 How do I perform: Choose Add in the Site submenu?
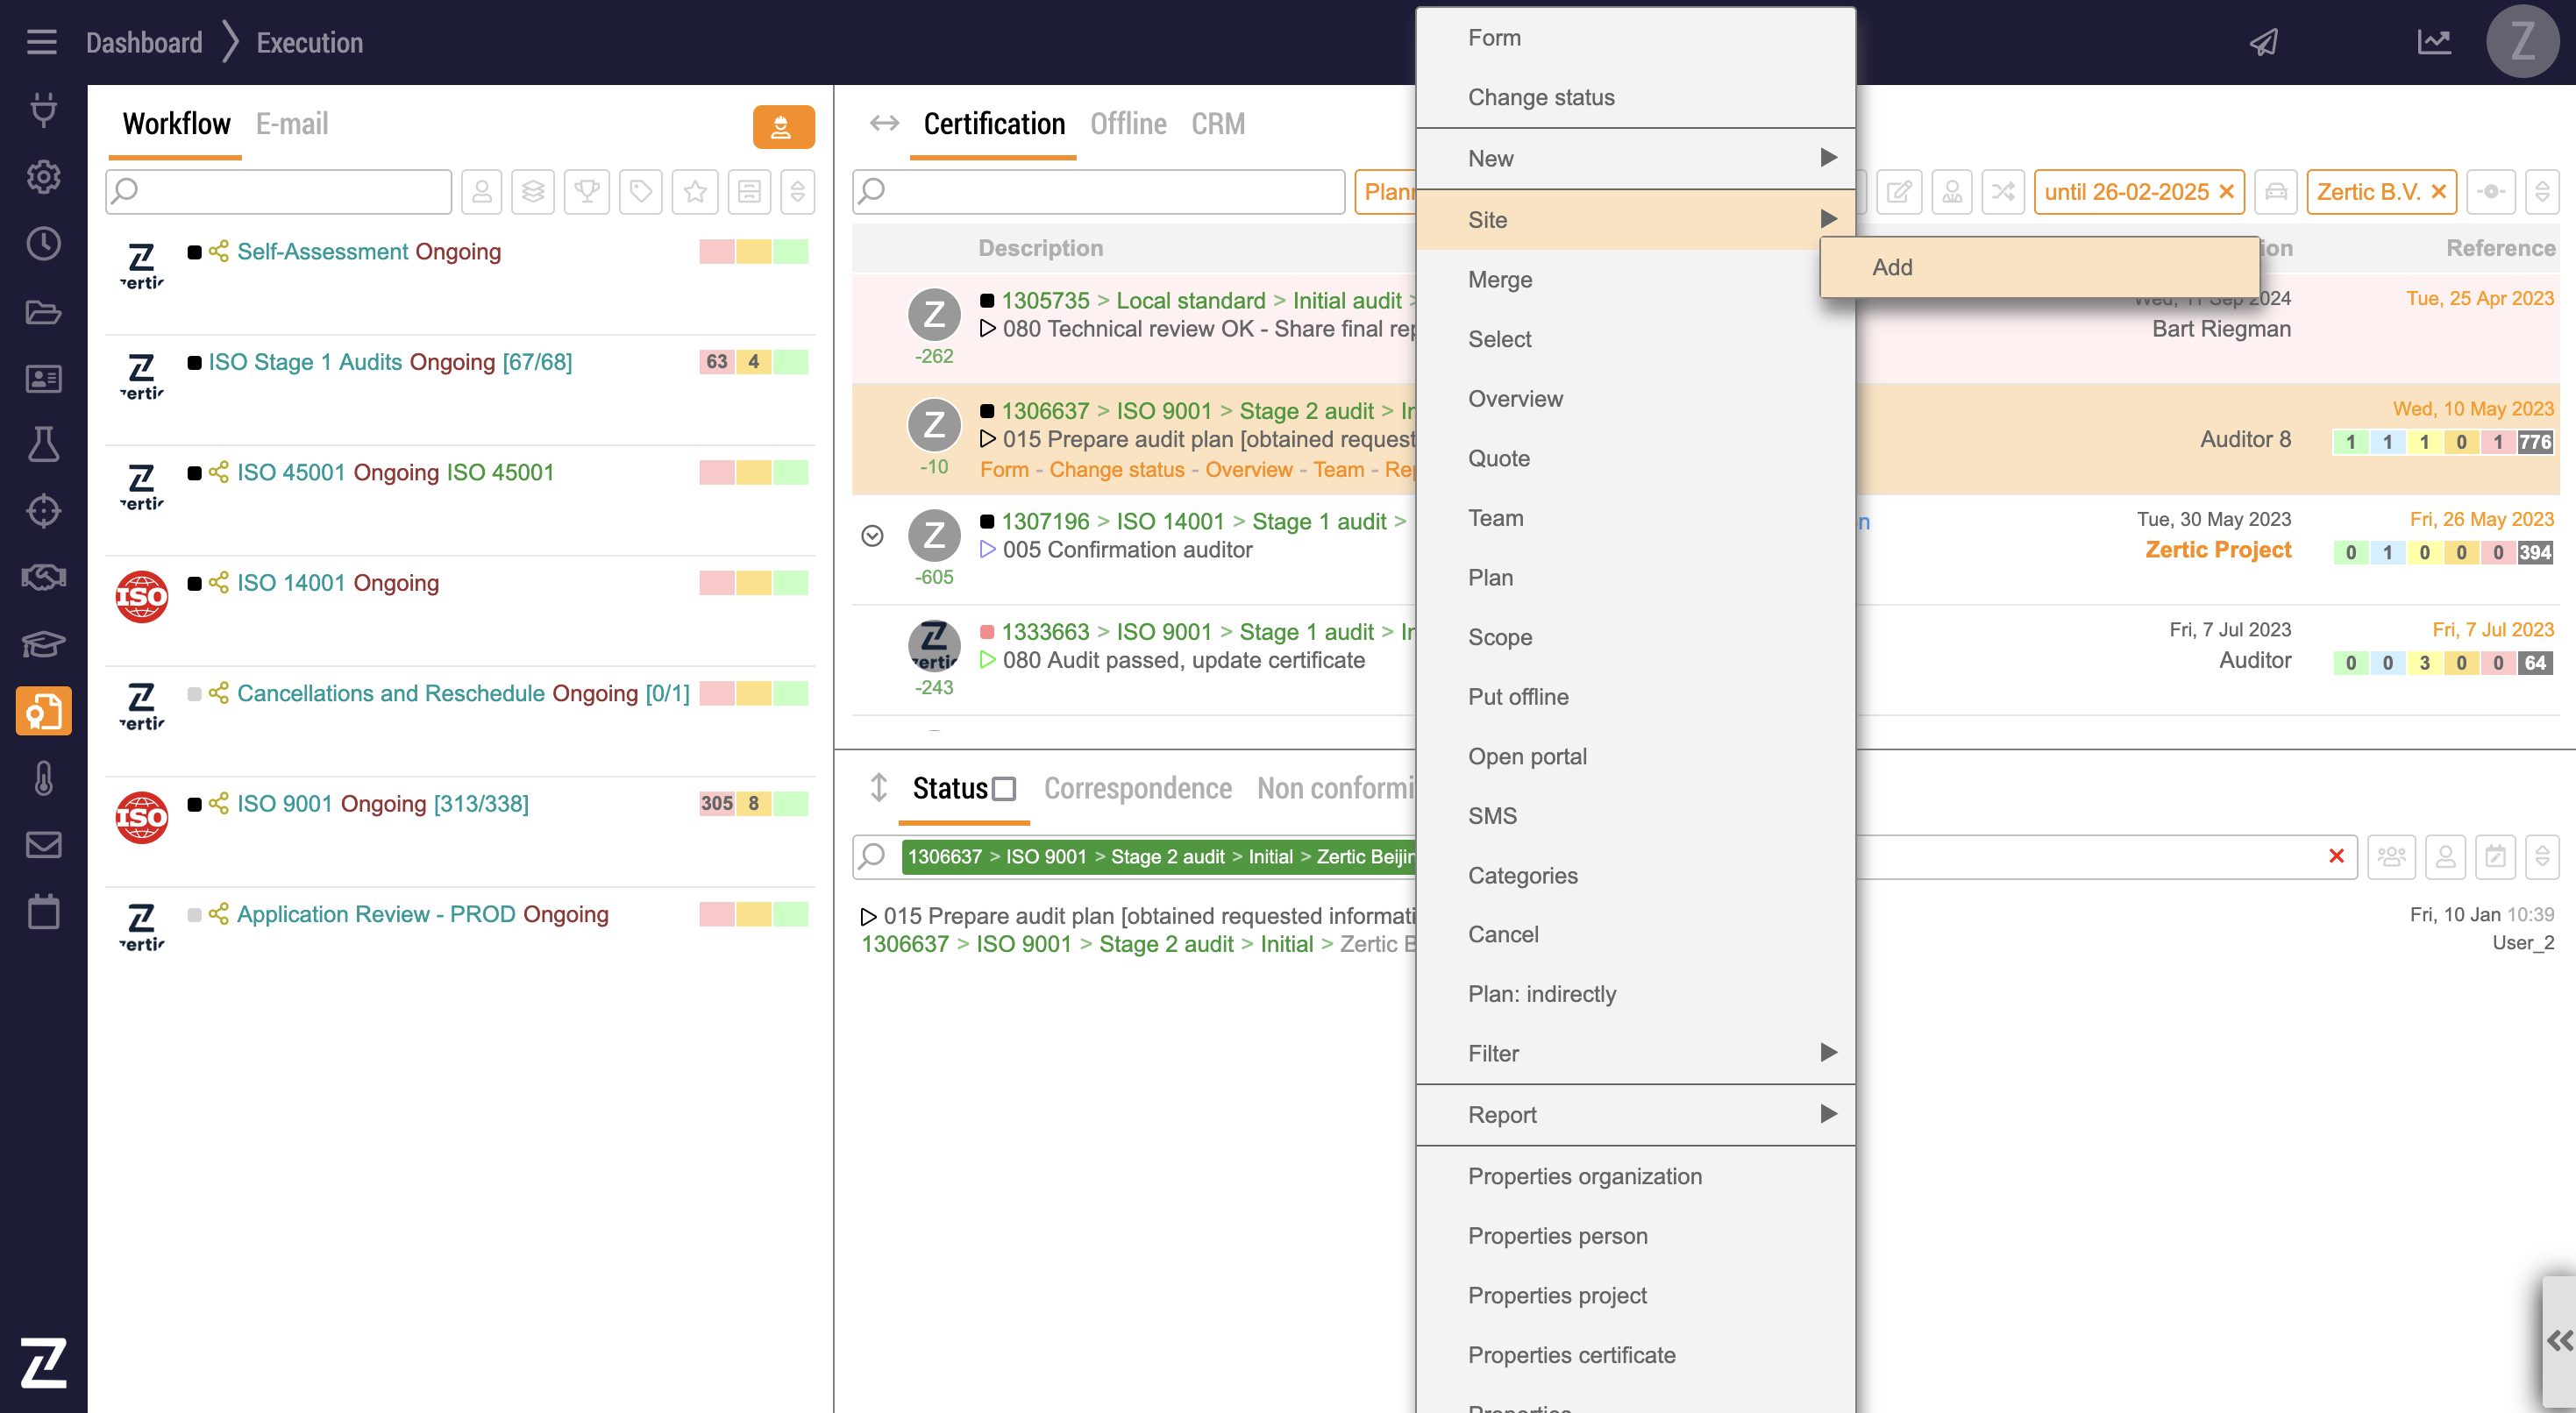coord(1892,267)
